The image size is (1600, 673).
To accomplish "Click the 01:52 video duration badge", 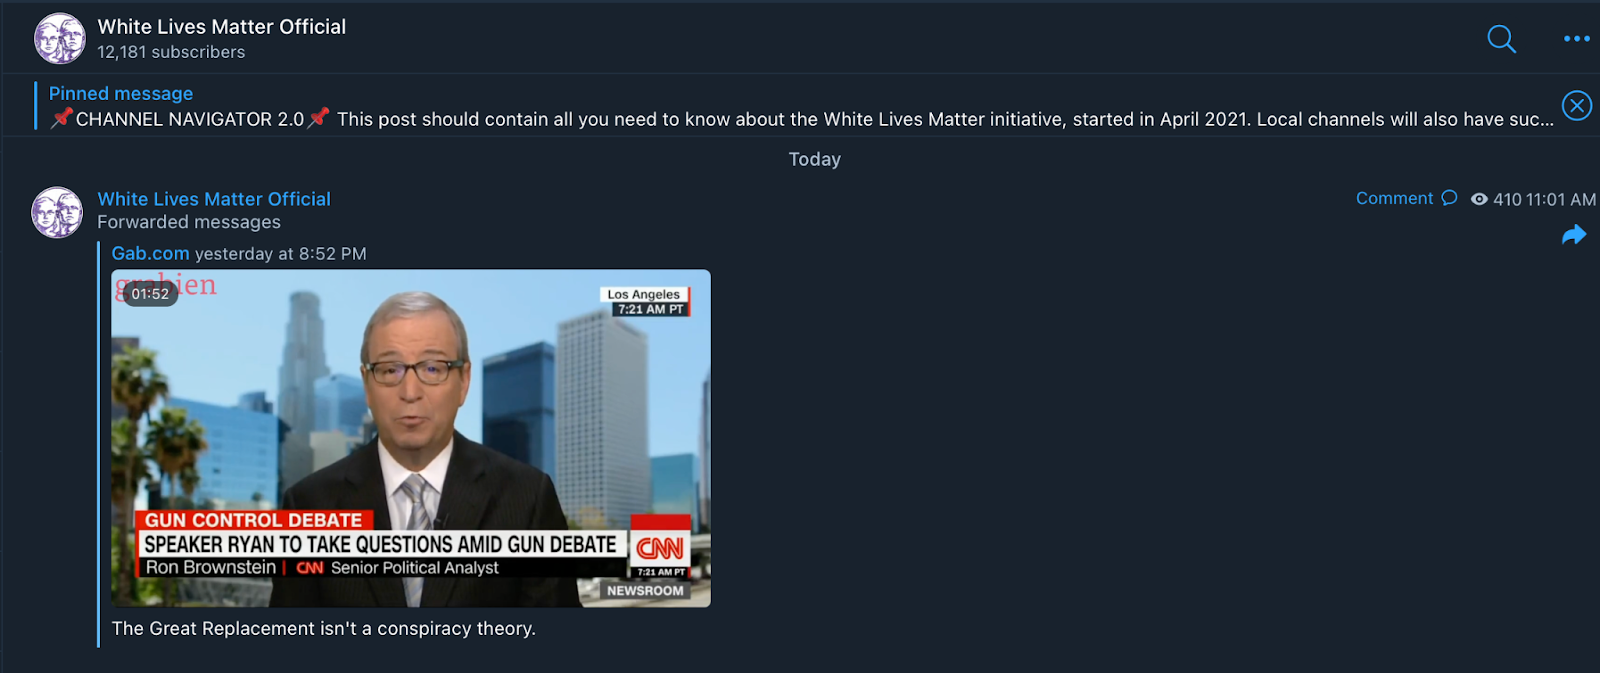I will [x=150, y=293].
